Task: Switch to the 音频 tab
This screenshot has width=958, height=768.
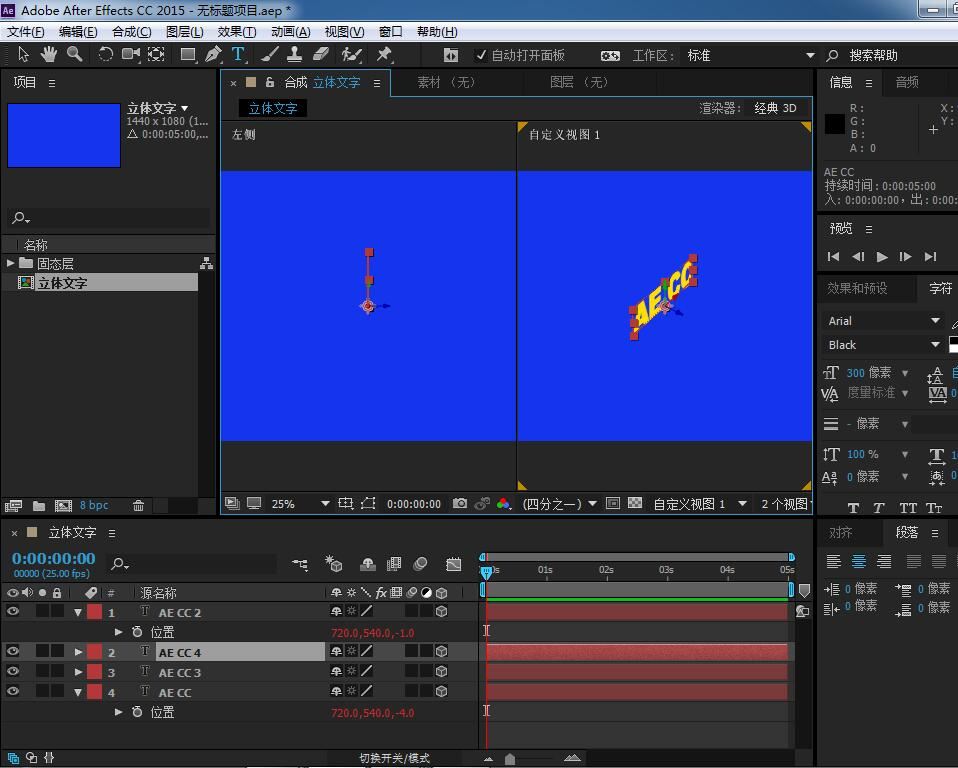Action: point(907,82)
